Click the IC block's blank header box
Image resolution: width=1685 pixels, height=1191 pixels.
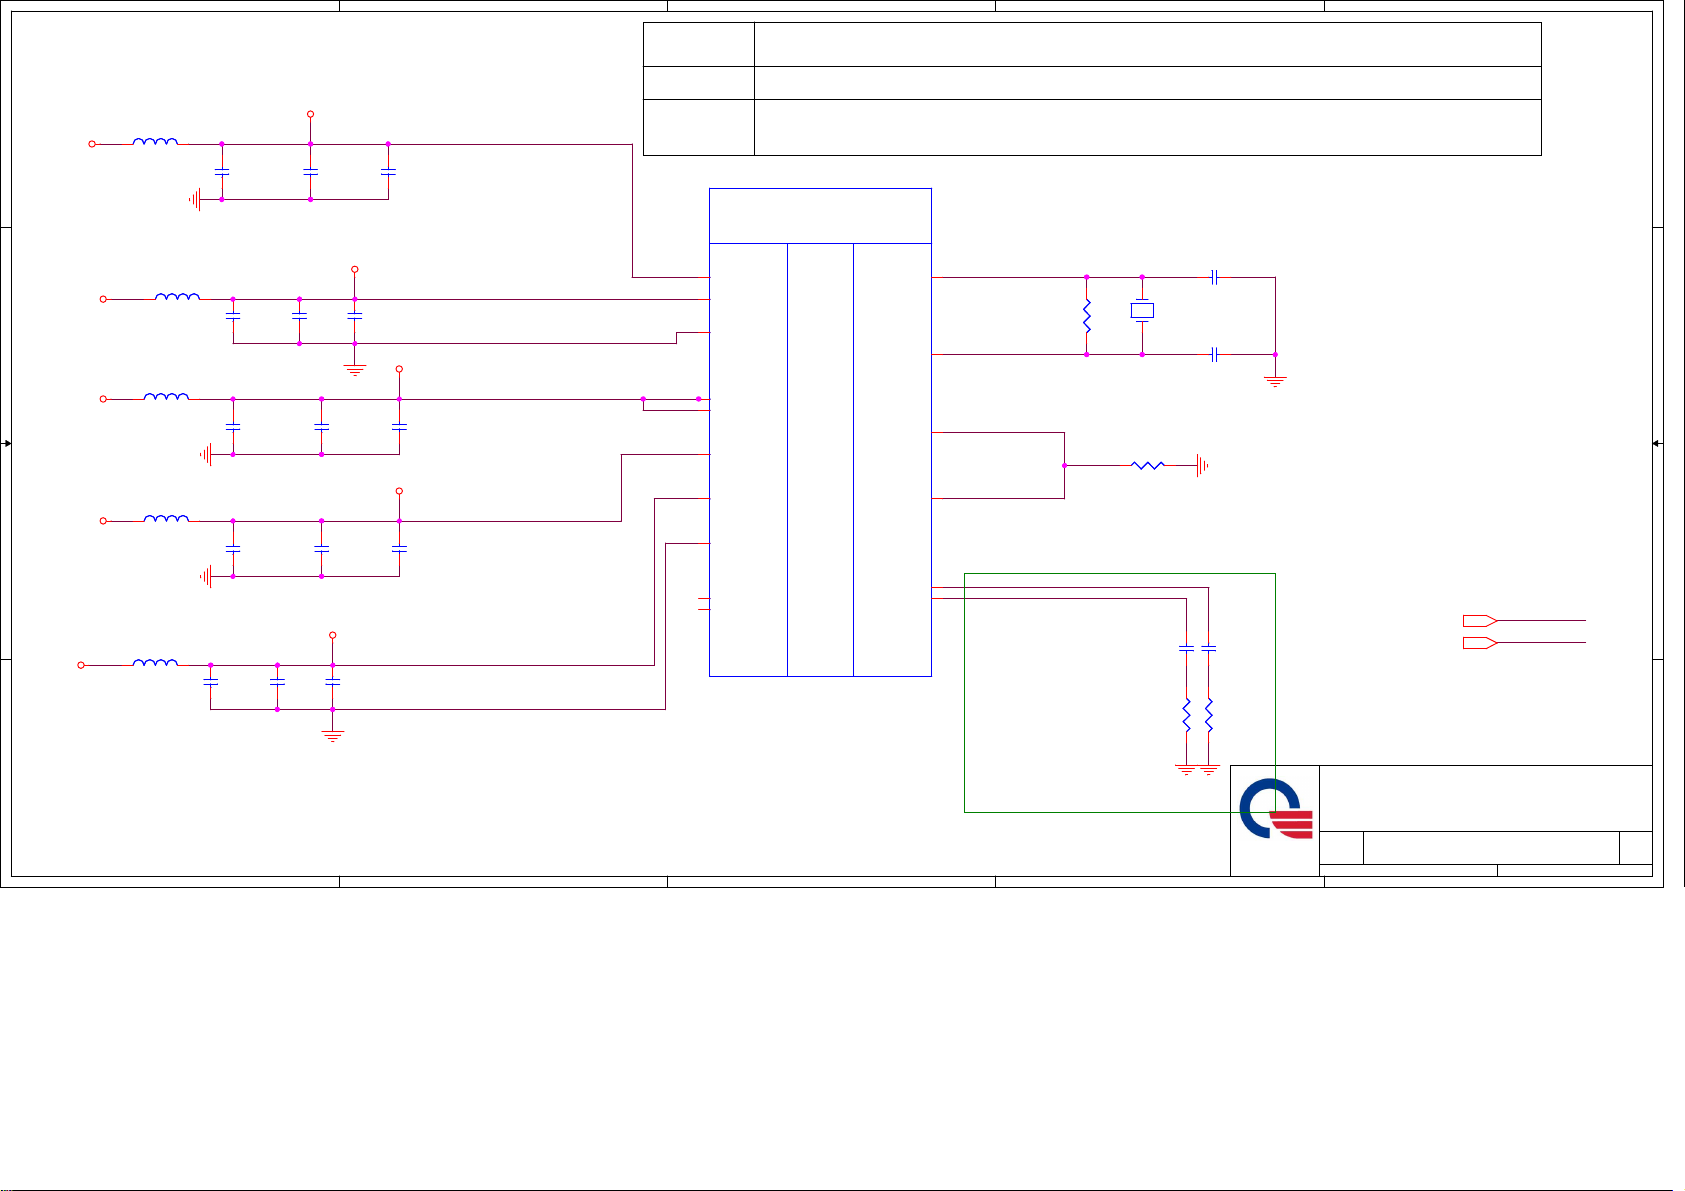click(x=820, y=215)
